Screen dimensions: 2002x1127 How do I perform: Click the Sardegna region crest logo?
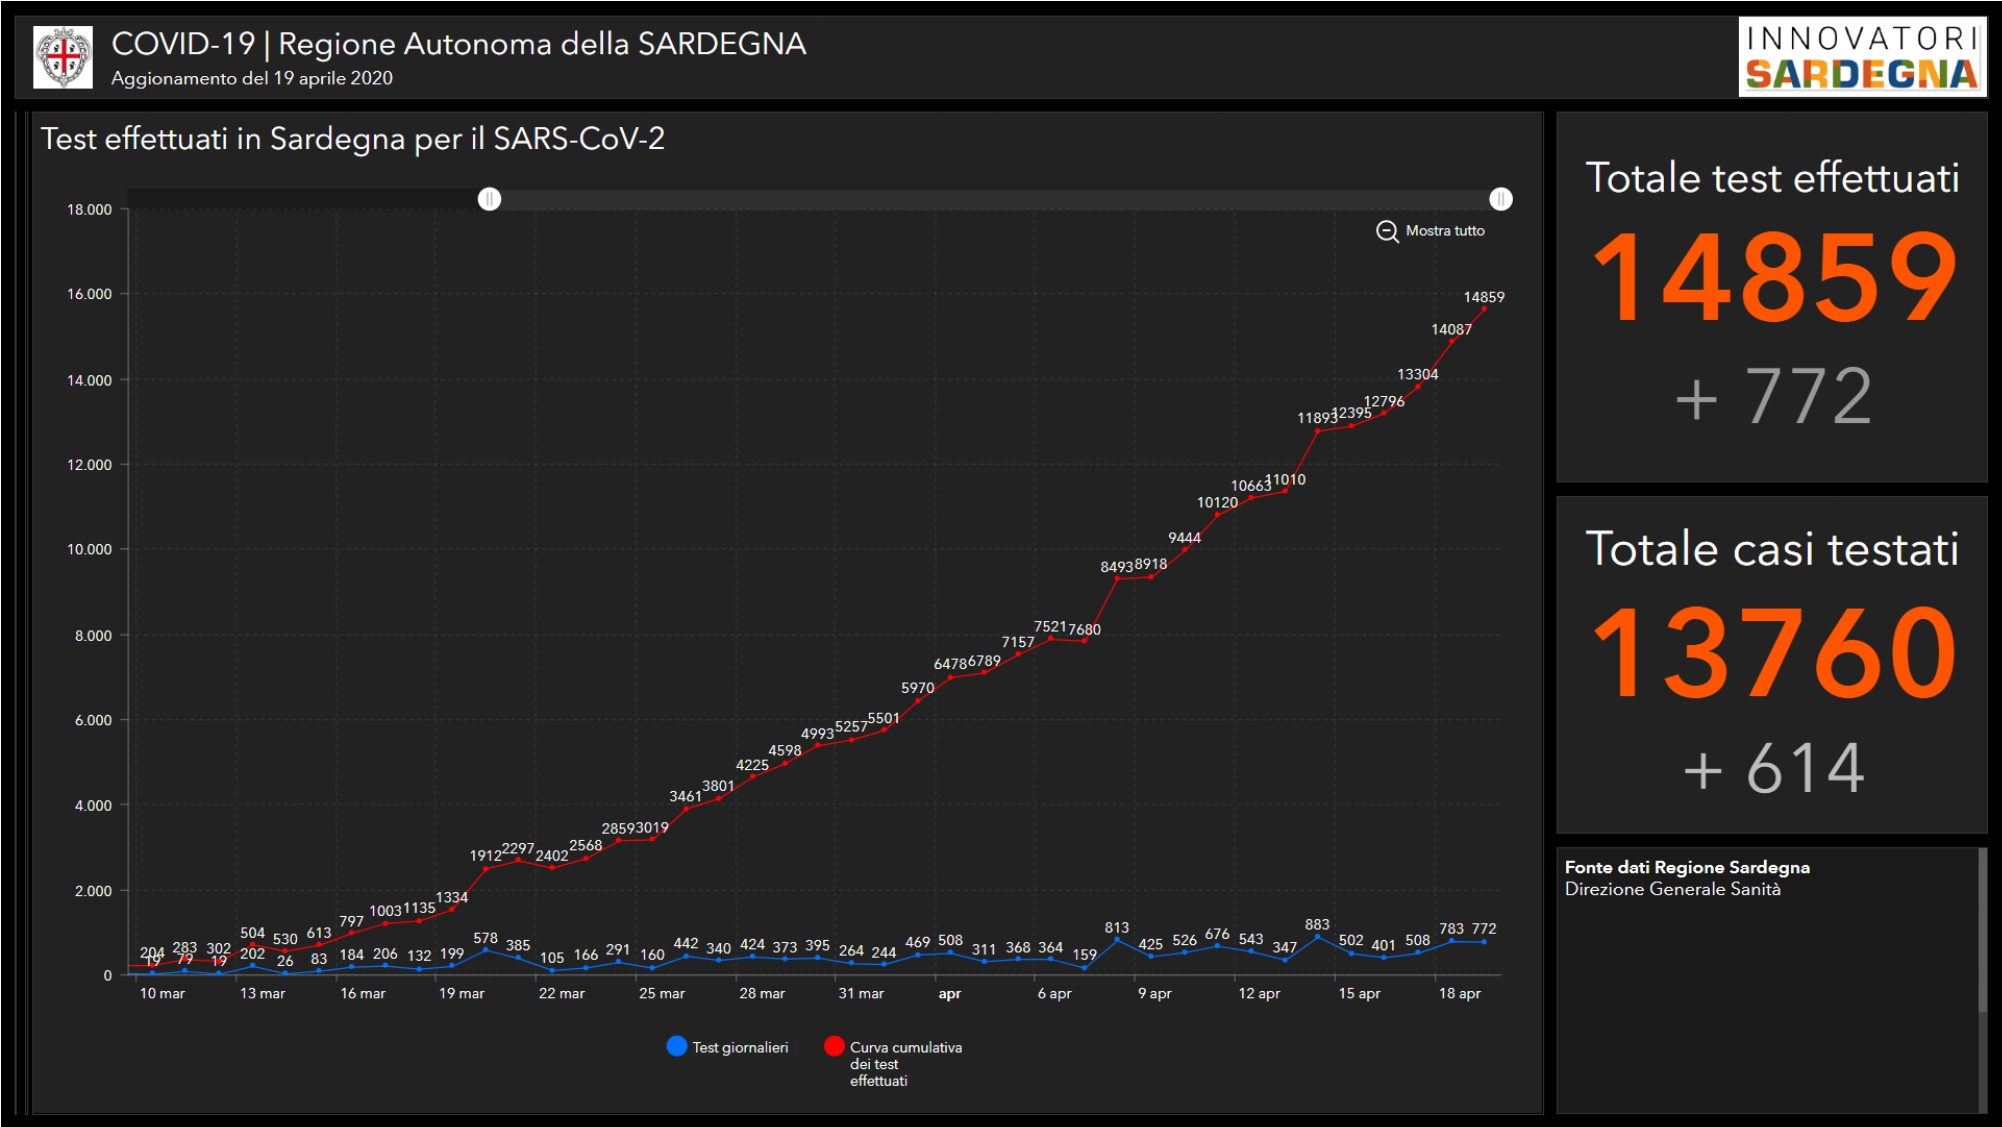[x=64, y=57]
